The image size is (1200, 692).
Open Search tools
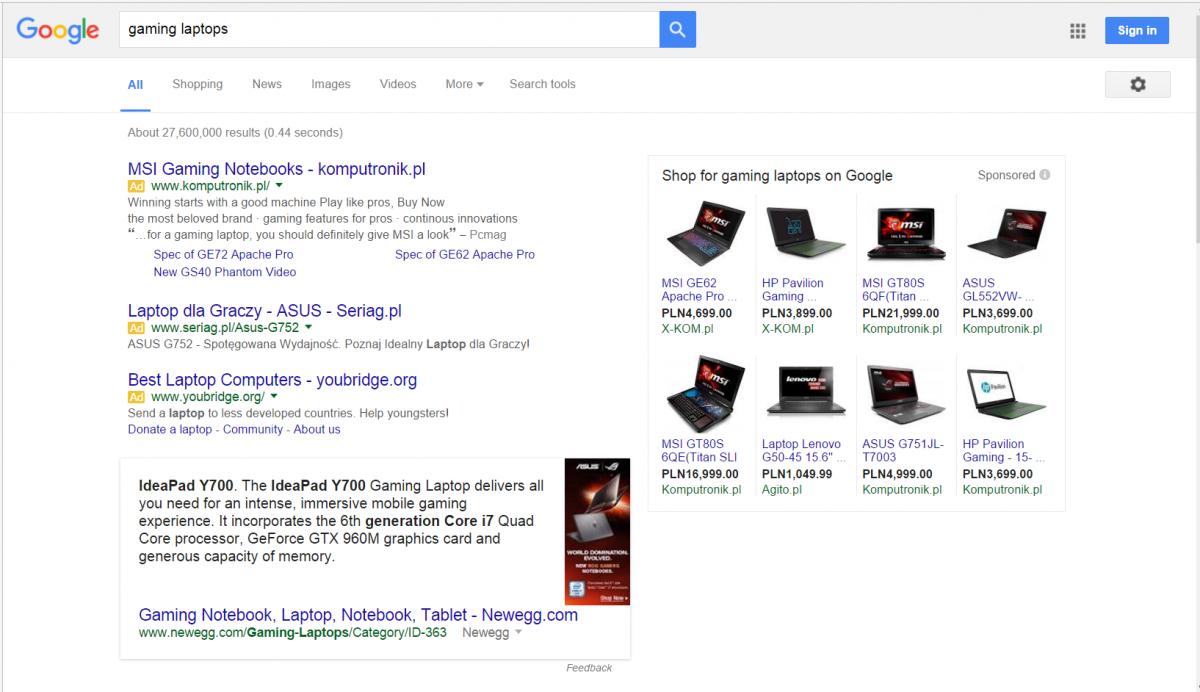pos(542,84)
